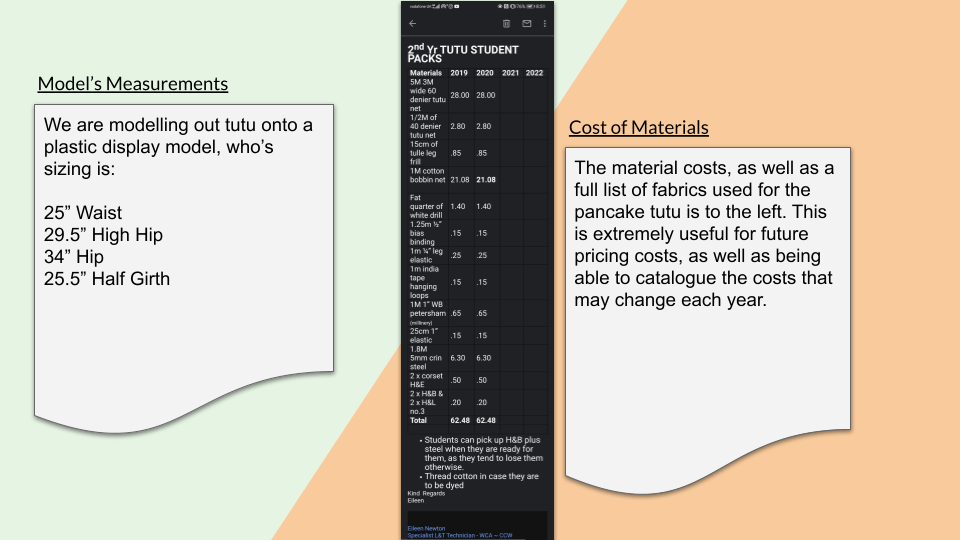Open the Eileen Newton signature link
960x540 pixels.
426,528
